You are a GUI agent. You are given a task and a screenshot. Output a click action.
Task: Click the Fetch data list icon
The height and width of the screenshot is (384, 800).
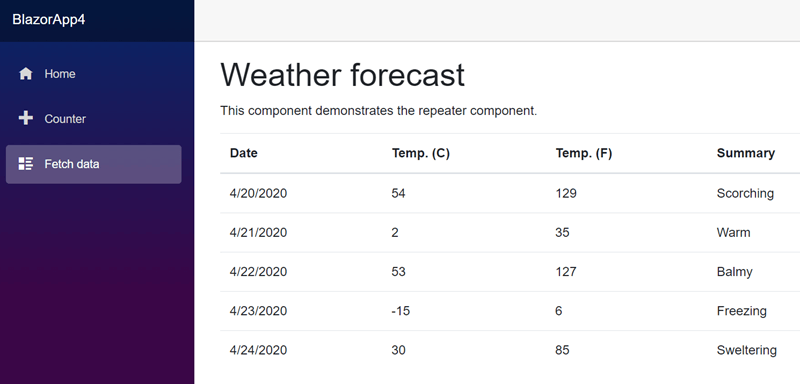[x=26, y=164]
